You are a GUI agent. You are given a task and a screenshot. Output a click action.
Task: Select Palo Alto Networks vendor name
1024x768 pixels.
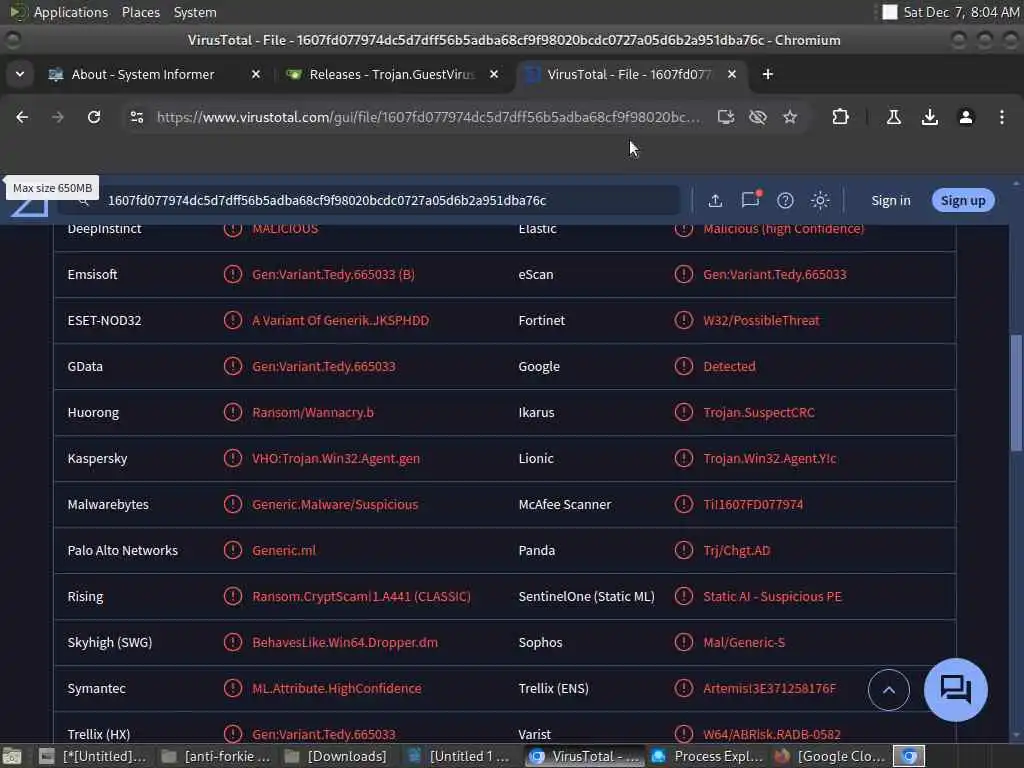pyautogui.click(x=122, y=550)
